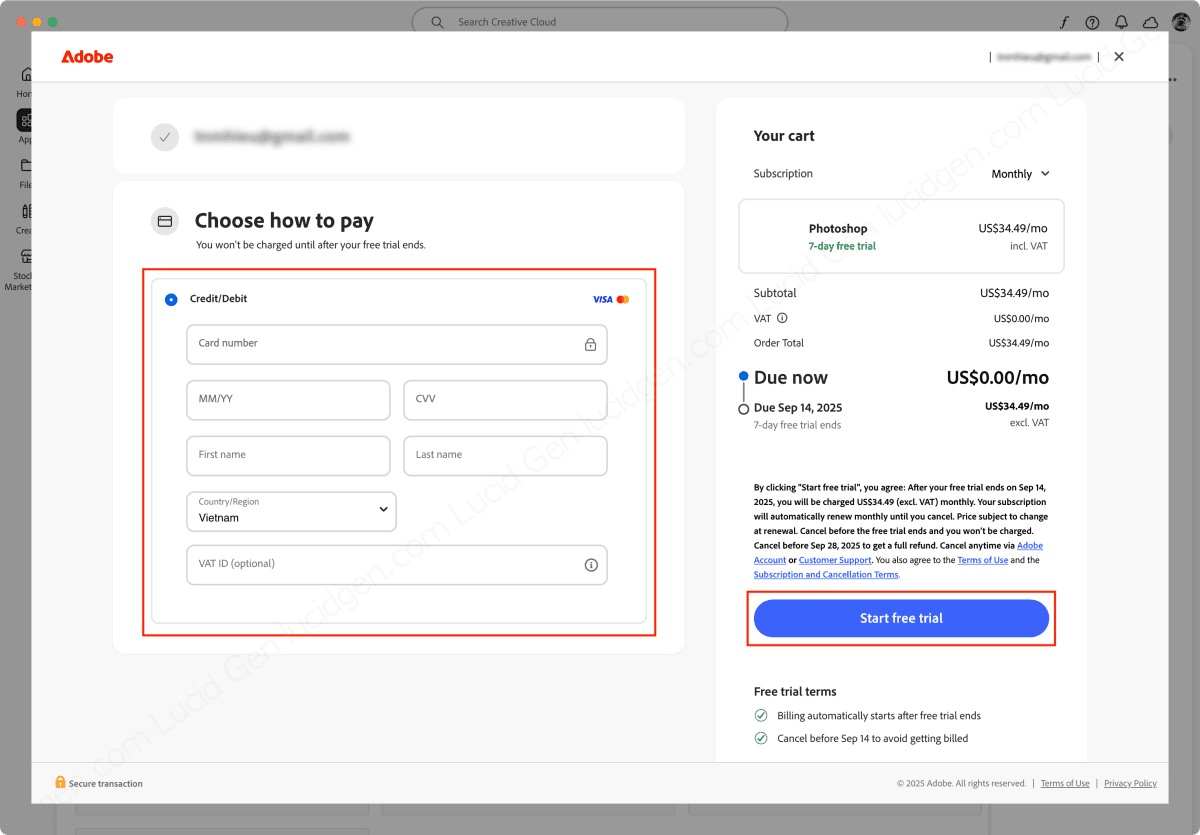Click the Privacy Policy footer link

1130,783
